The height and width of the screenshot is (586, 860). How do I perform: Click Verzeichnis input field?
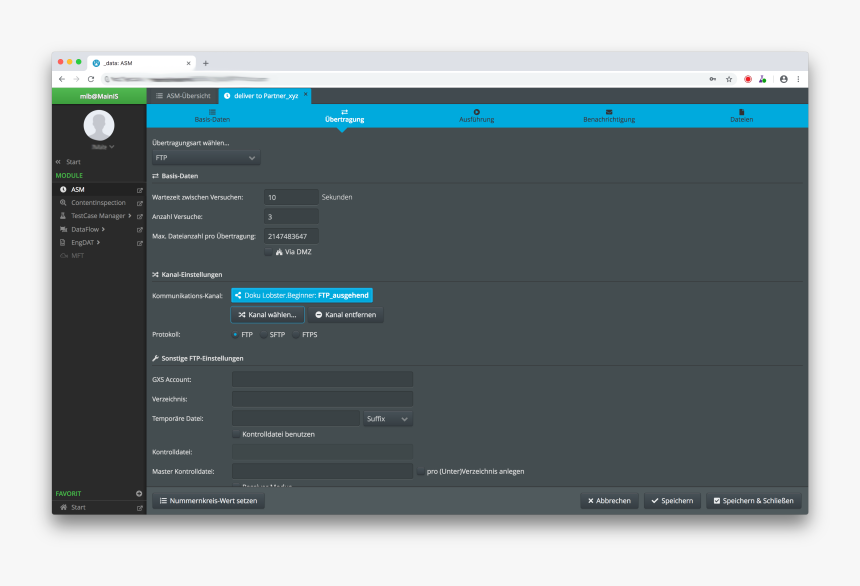pyautogui.click(x=322, y=399)
